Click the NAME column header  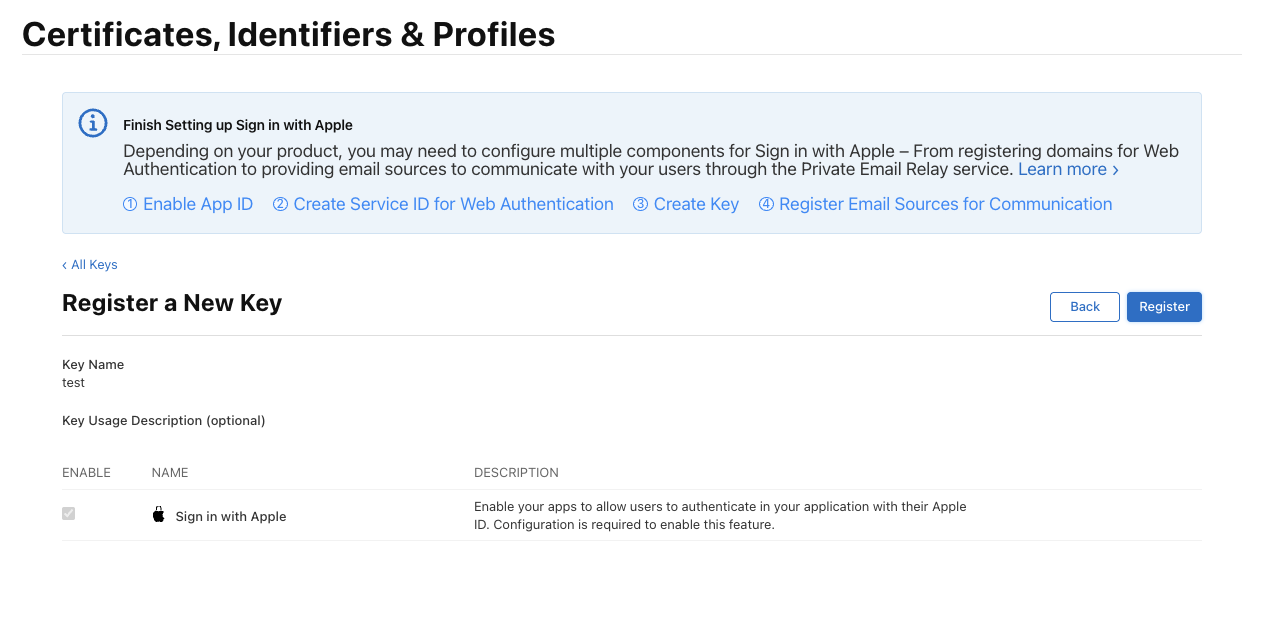coord(170,473)
